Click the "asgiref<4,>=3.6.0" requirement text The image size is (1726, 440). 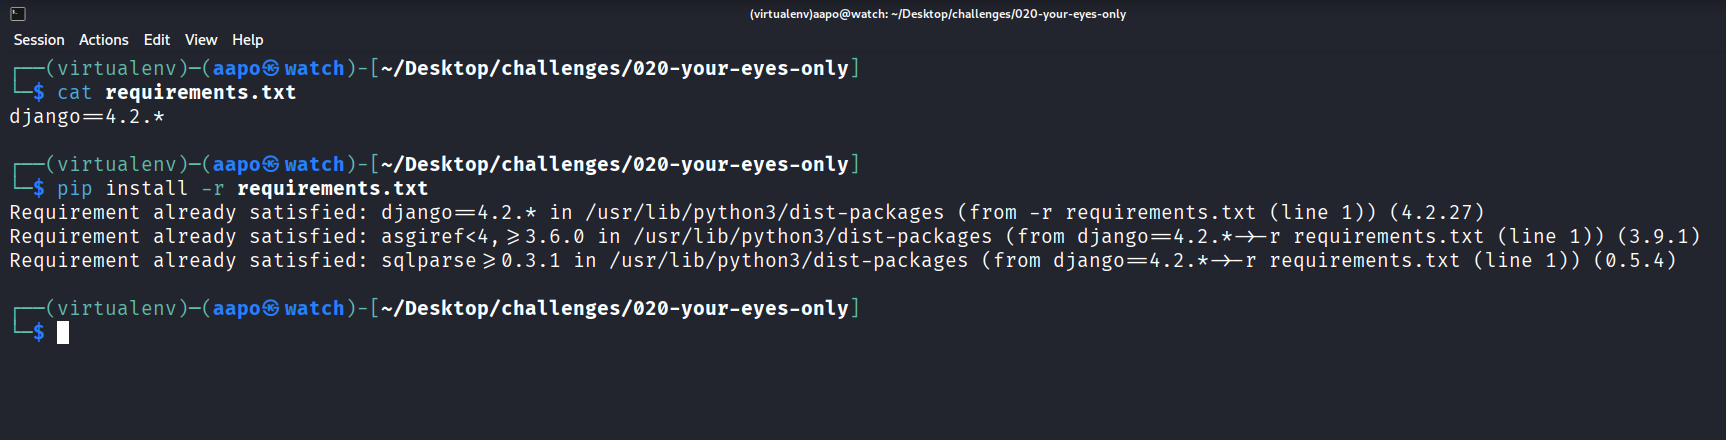pyautogui.click(x=482, y=237)
